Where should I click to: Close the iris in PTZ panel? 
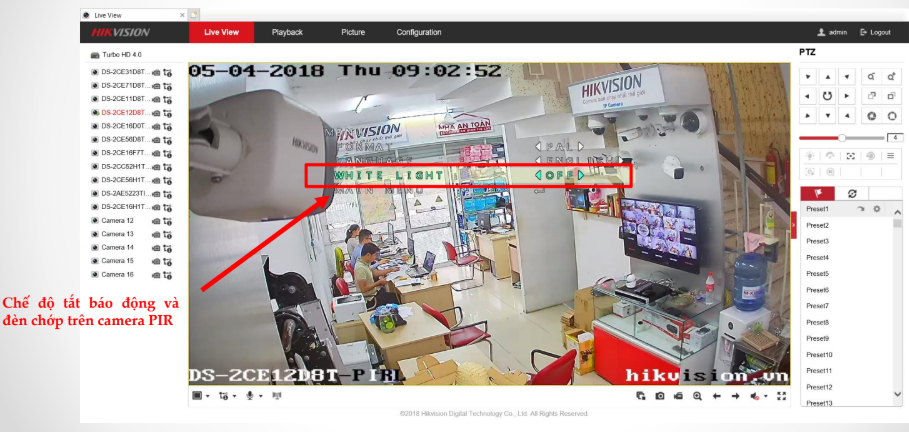[871, 116]
